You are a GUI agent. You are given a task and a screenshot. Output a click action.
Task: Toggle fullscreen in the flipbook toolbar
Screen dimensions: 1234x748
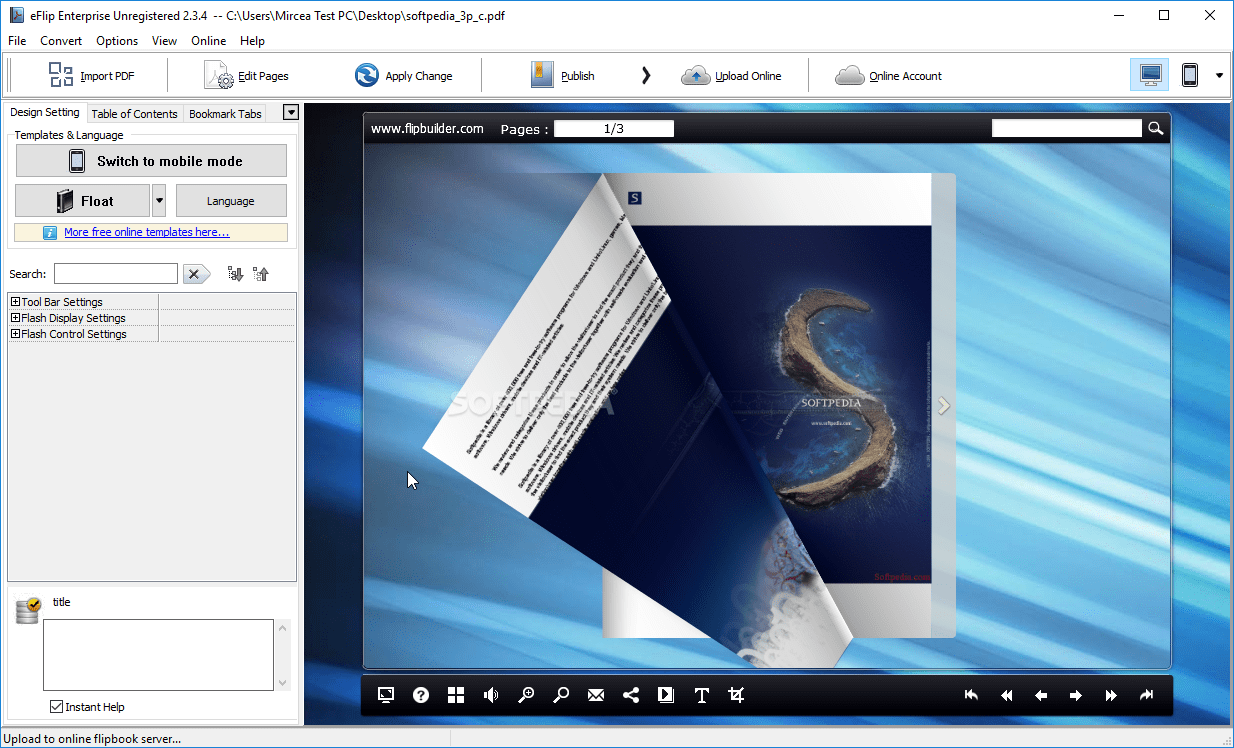pyautogui.click(x=386, y=695)
